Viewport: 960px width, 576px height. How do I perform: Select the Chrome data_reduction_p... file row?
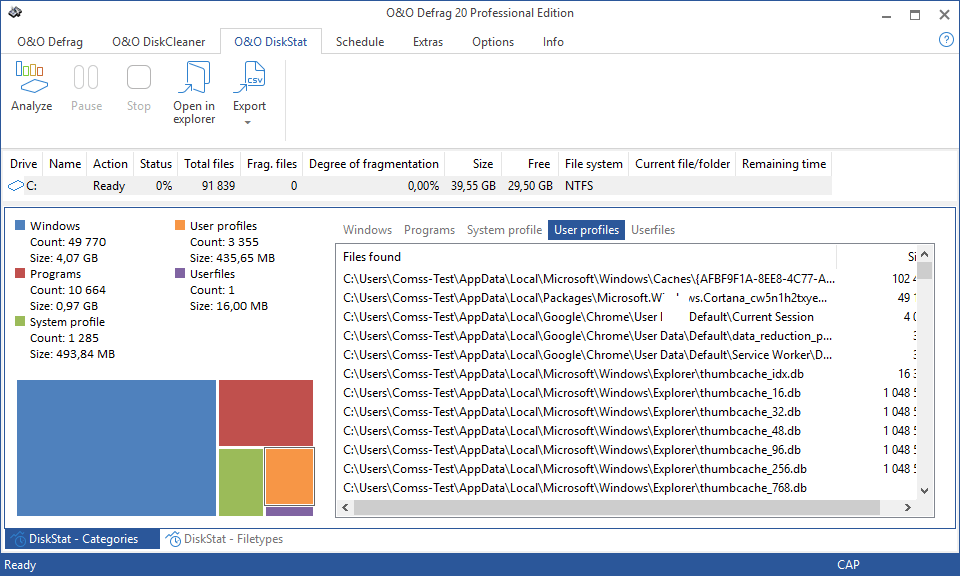point(627,336)
